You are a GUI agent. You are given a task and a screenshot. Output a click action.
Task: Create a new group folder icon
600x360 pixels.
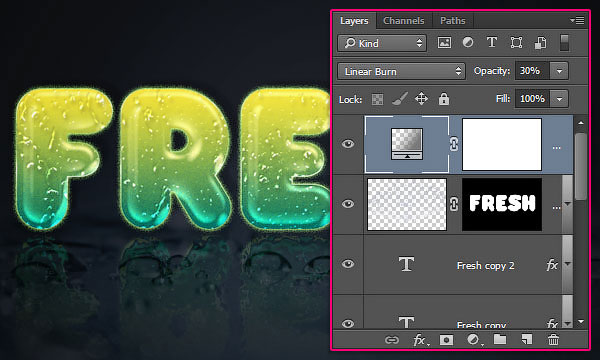(x=500, y=339)
